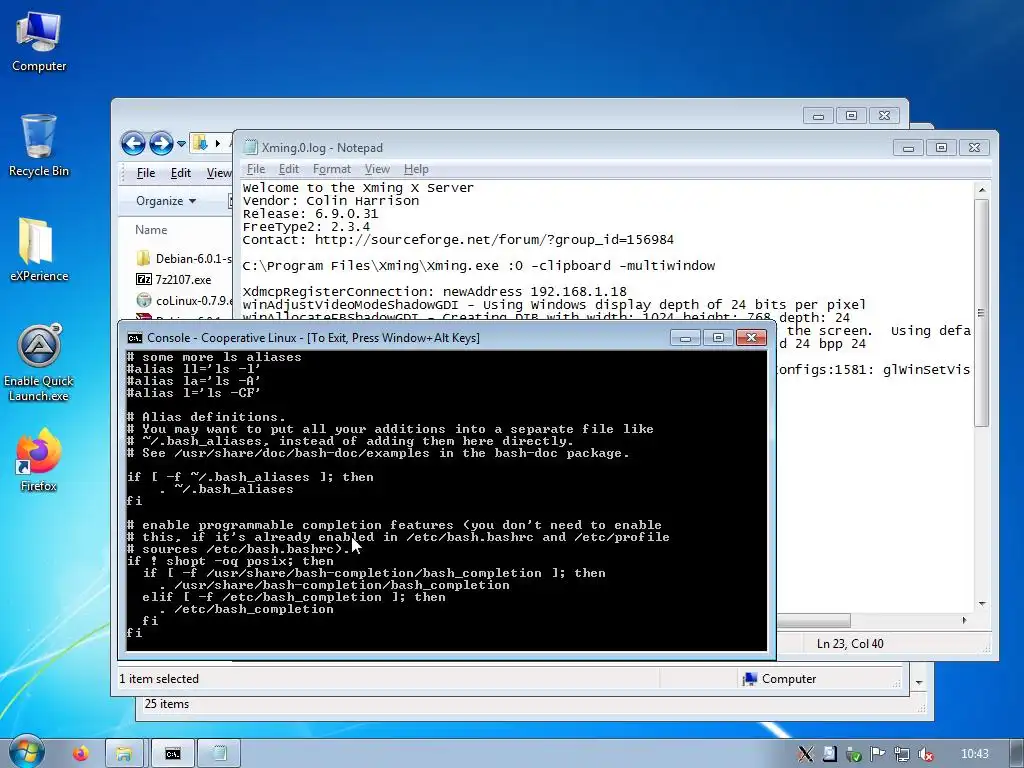Open the Windows Start menu
This screenshot has width=1024, height=768.
tap(27, 752)
